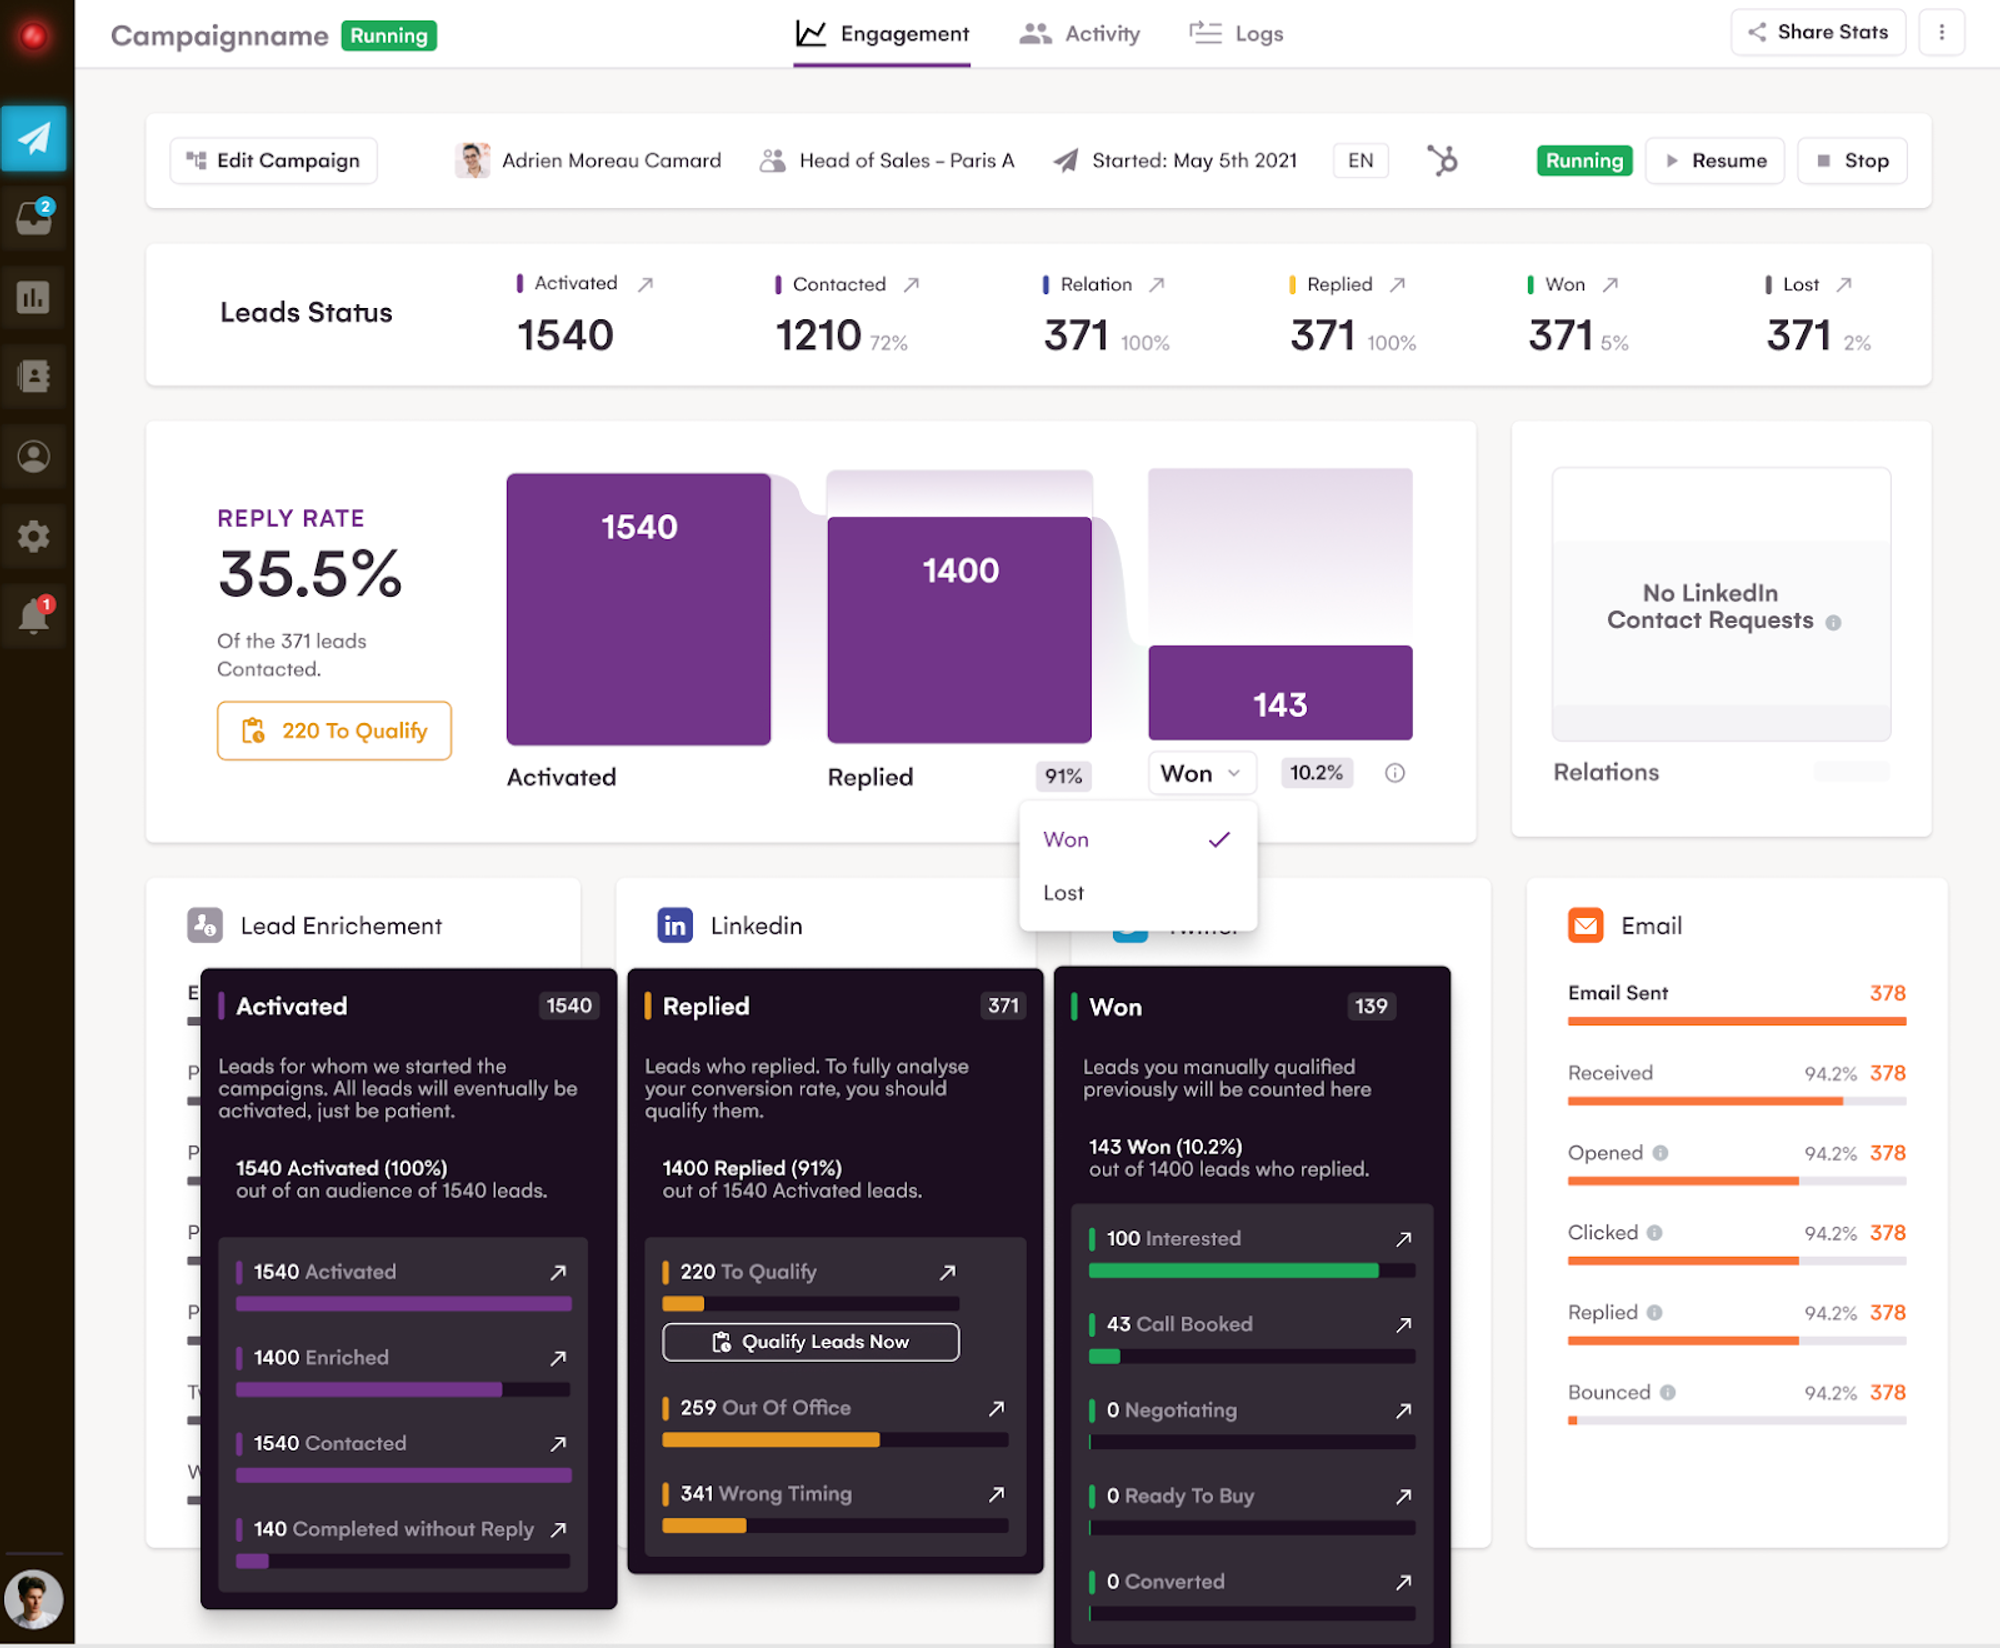Open the settings gear in sidebar
Image resolution: width=2000 pixels, height=1648 pixels.
pyautogui.click(x=34, y=536)
